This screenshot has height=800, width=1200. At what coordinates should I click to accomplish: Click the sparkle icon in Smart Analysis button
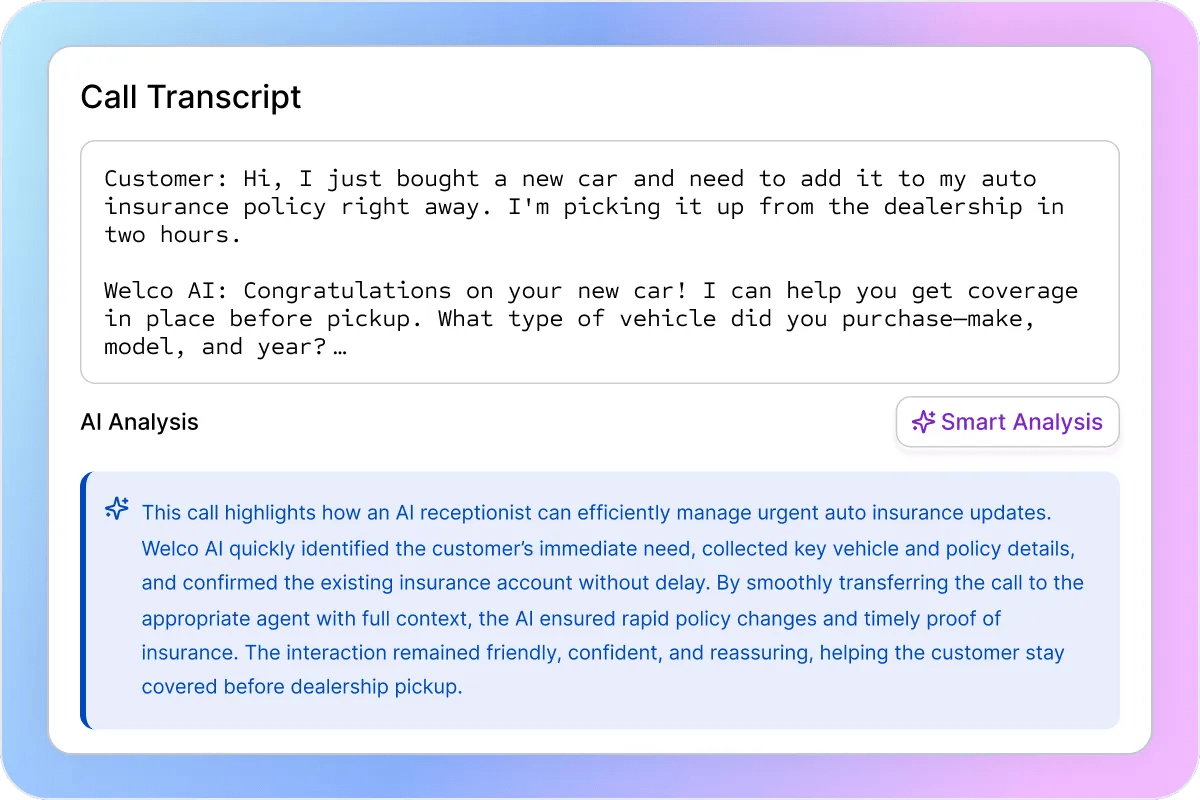[923, 422]
